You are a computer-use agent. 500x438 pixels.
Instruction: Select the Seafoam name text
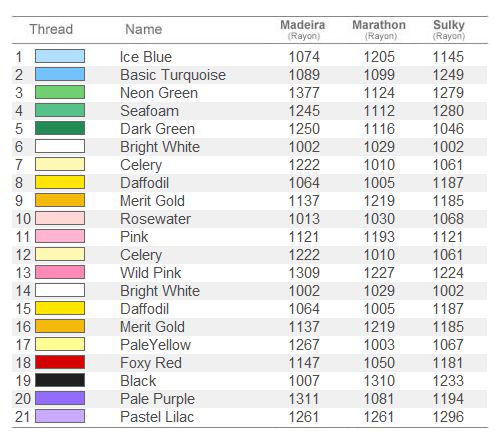[149, 111]
